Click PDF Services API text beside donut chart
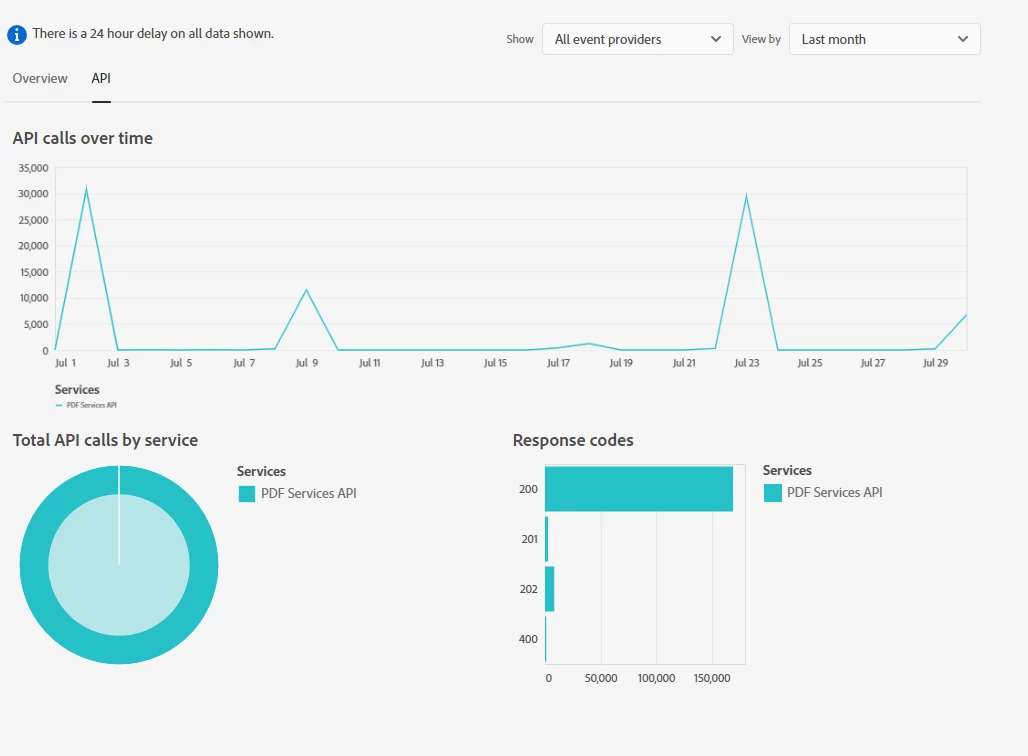Screen dimensions: 1028x756 click(x=309, y=494)
